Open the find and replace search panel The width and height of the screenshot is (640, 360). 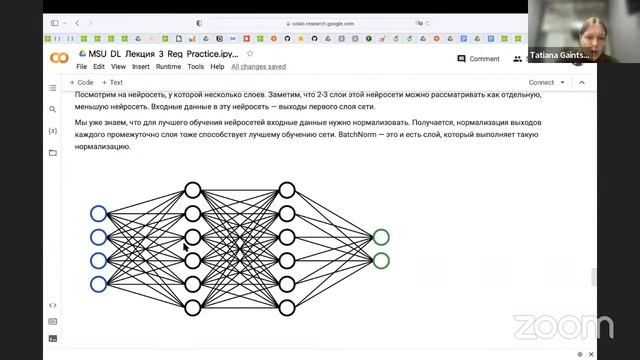click(53, 109)
